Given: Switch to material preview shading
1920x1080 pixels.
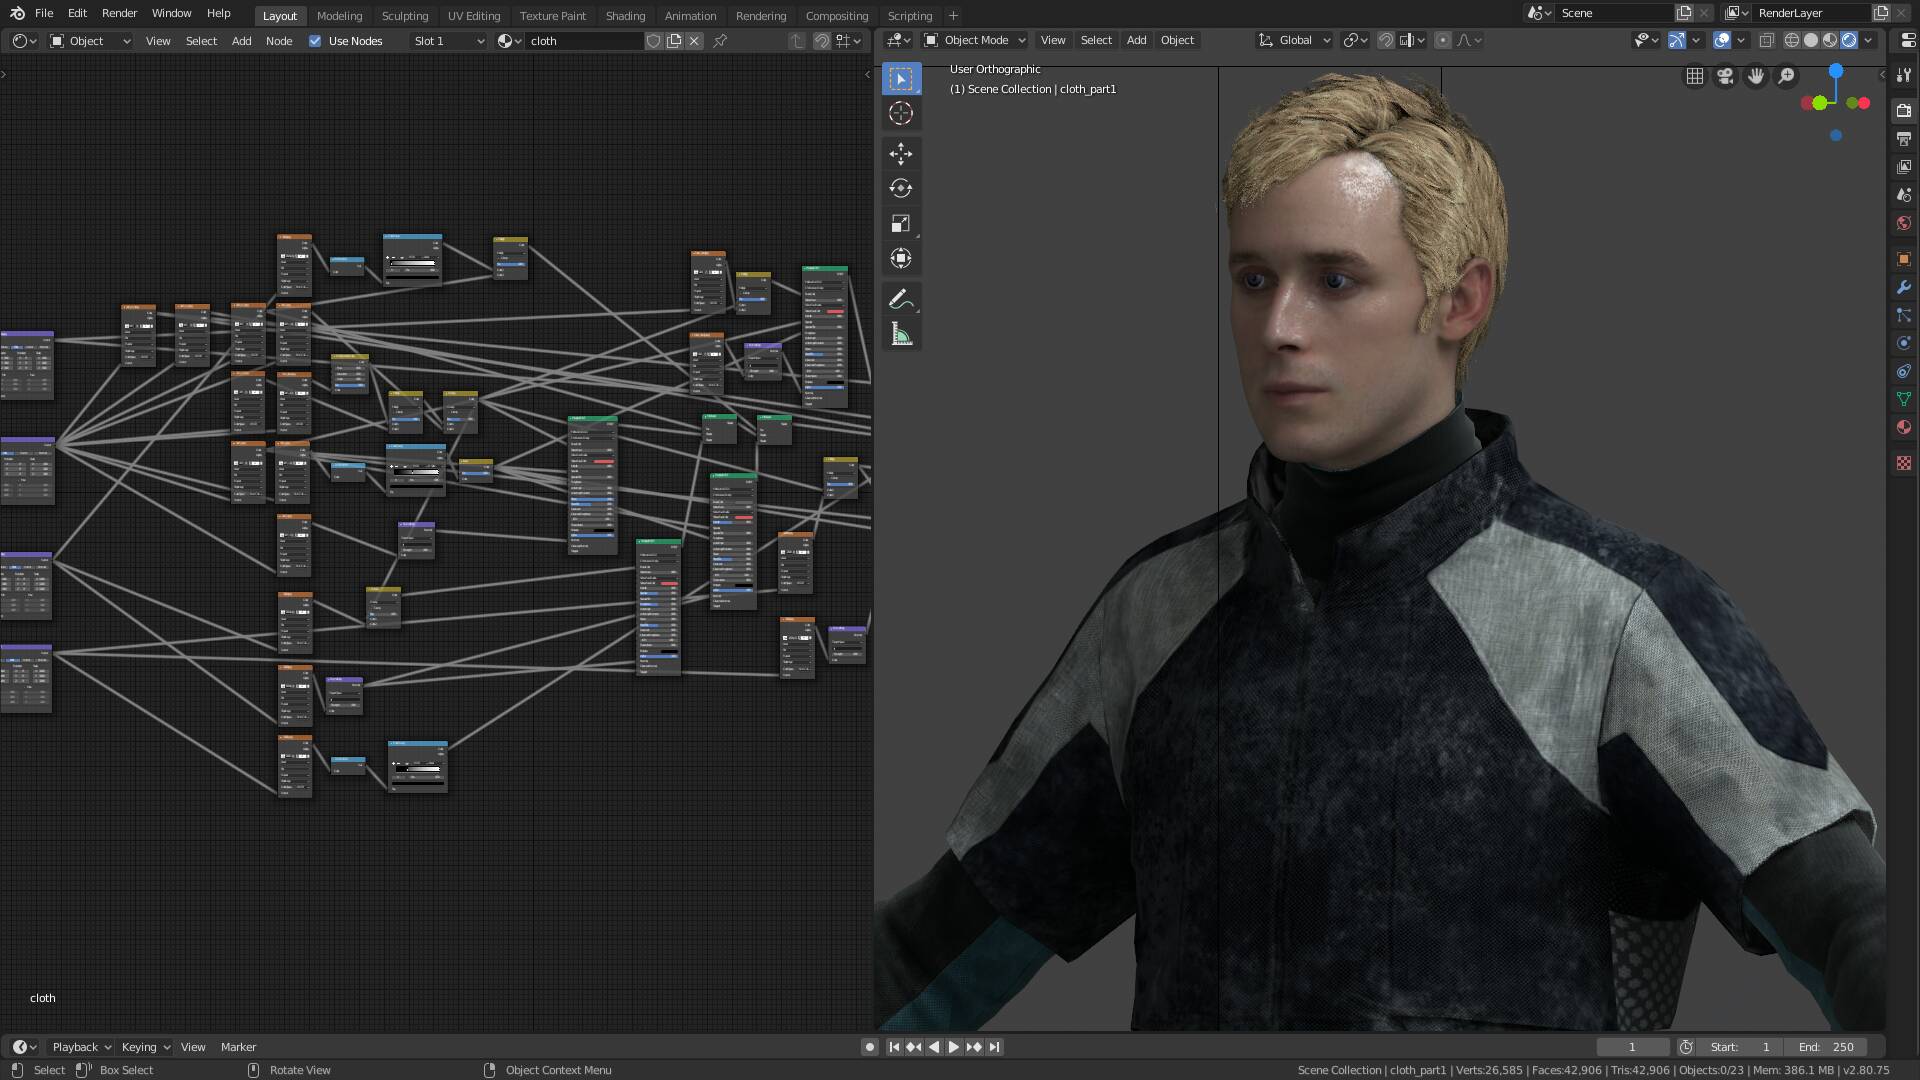Looking at the screenshot, I should point(1830,40).
